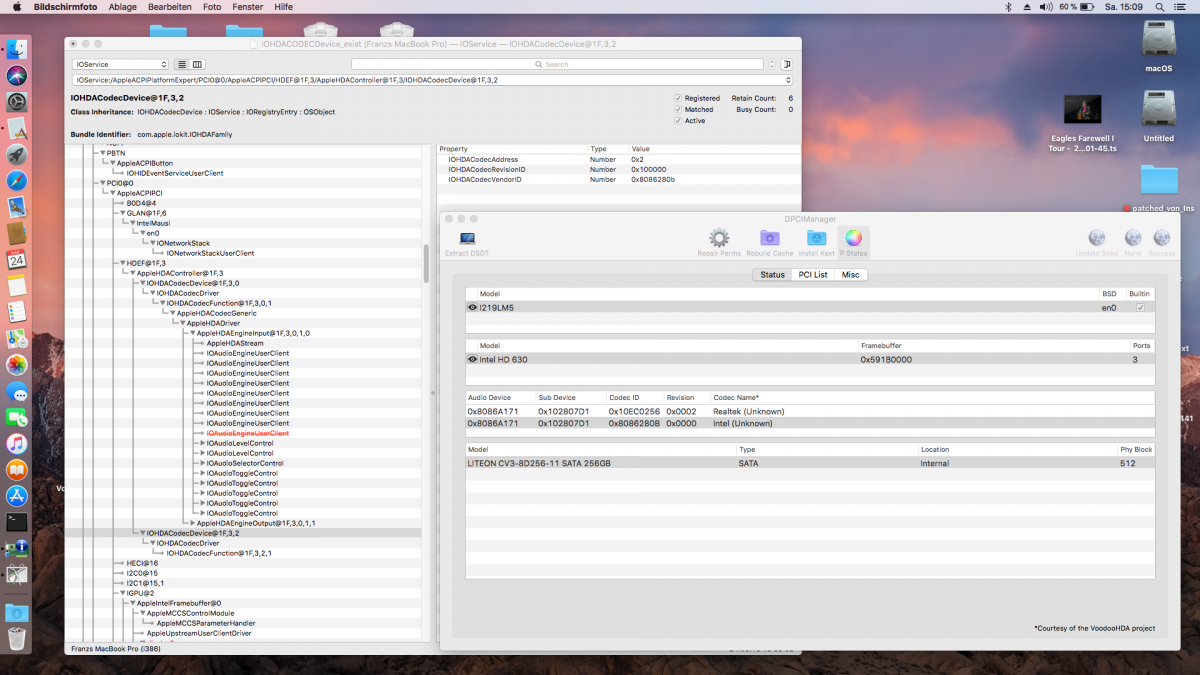Click the Codec ID column header
The image size is (1200, 675).
click(x=624, y=397)
